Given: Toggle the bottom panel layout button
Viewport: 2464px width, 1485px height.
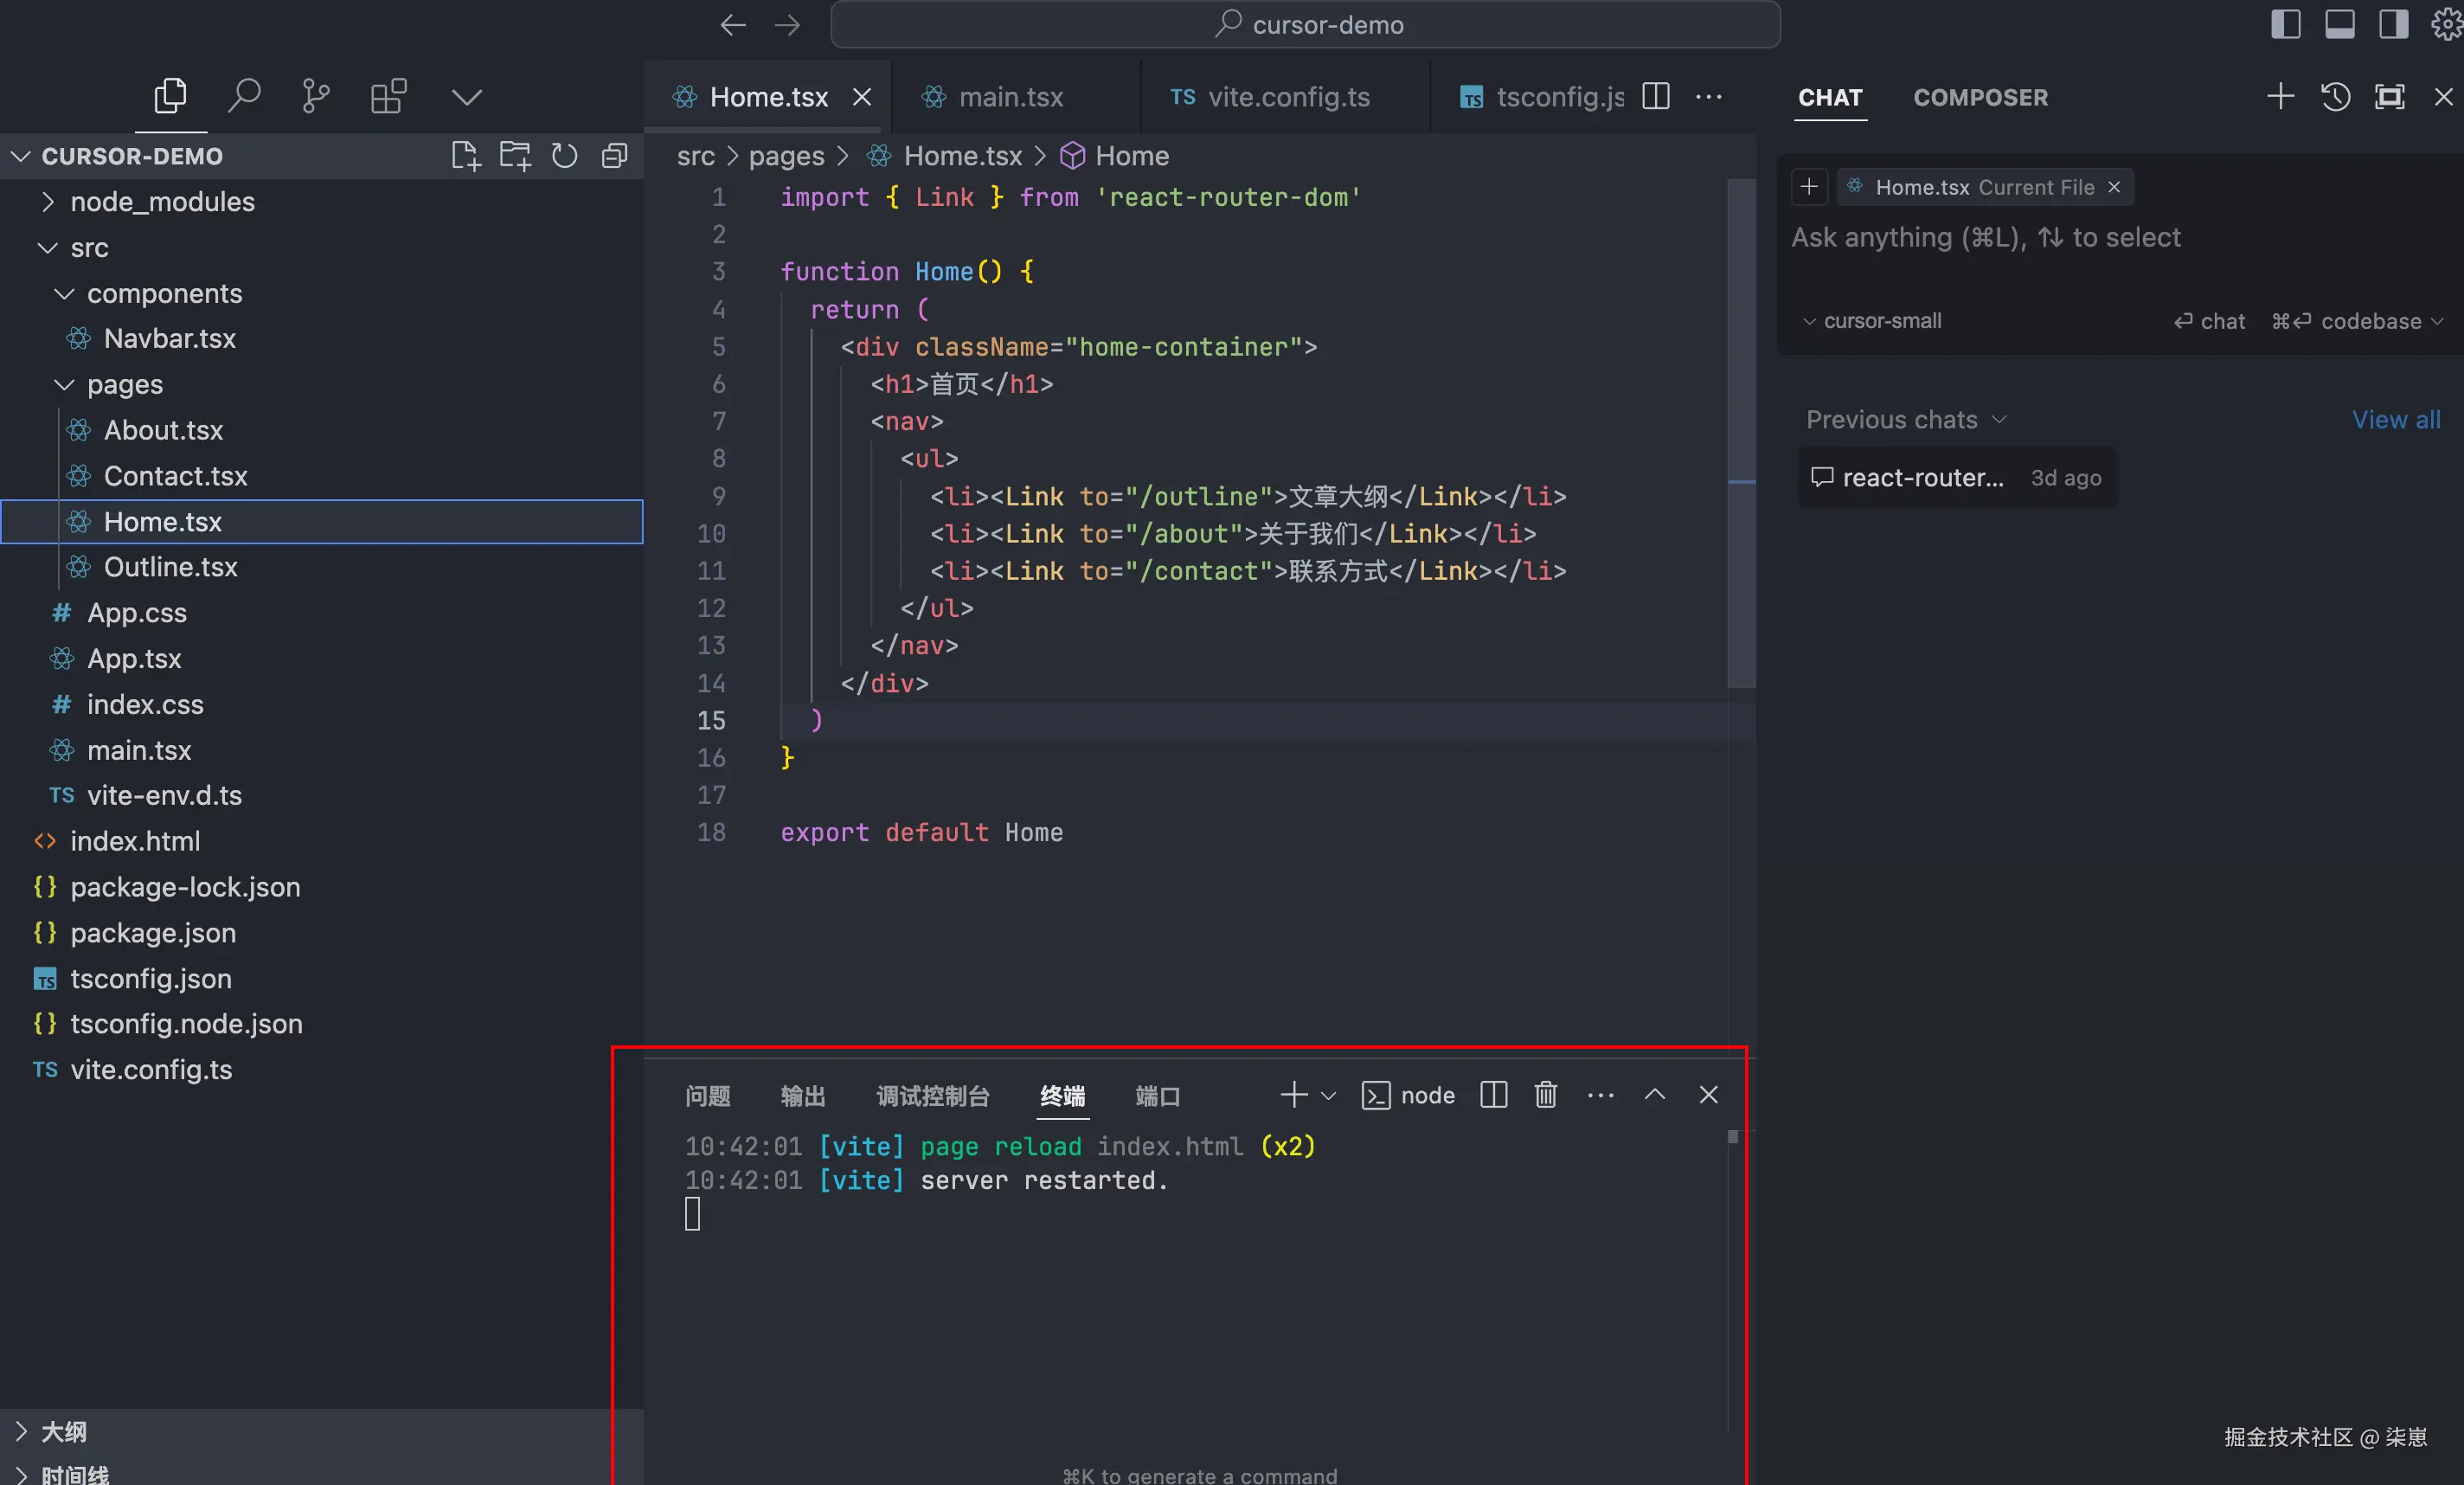Looking at the screenshot, I should pos(2339,24).
